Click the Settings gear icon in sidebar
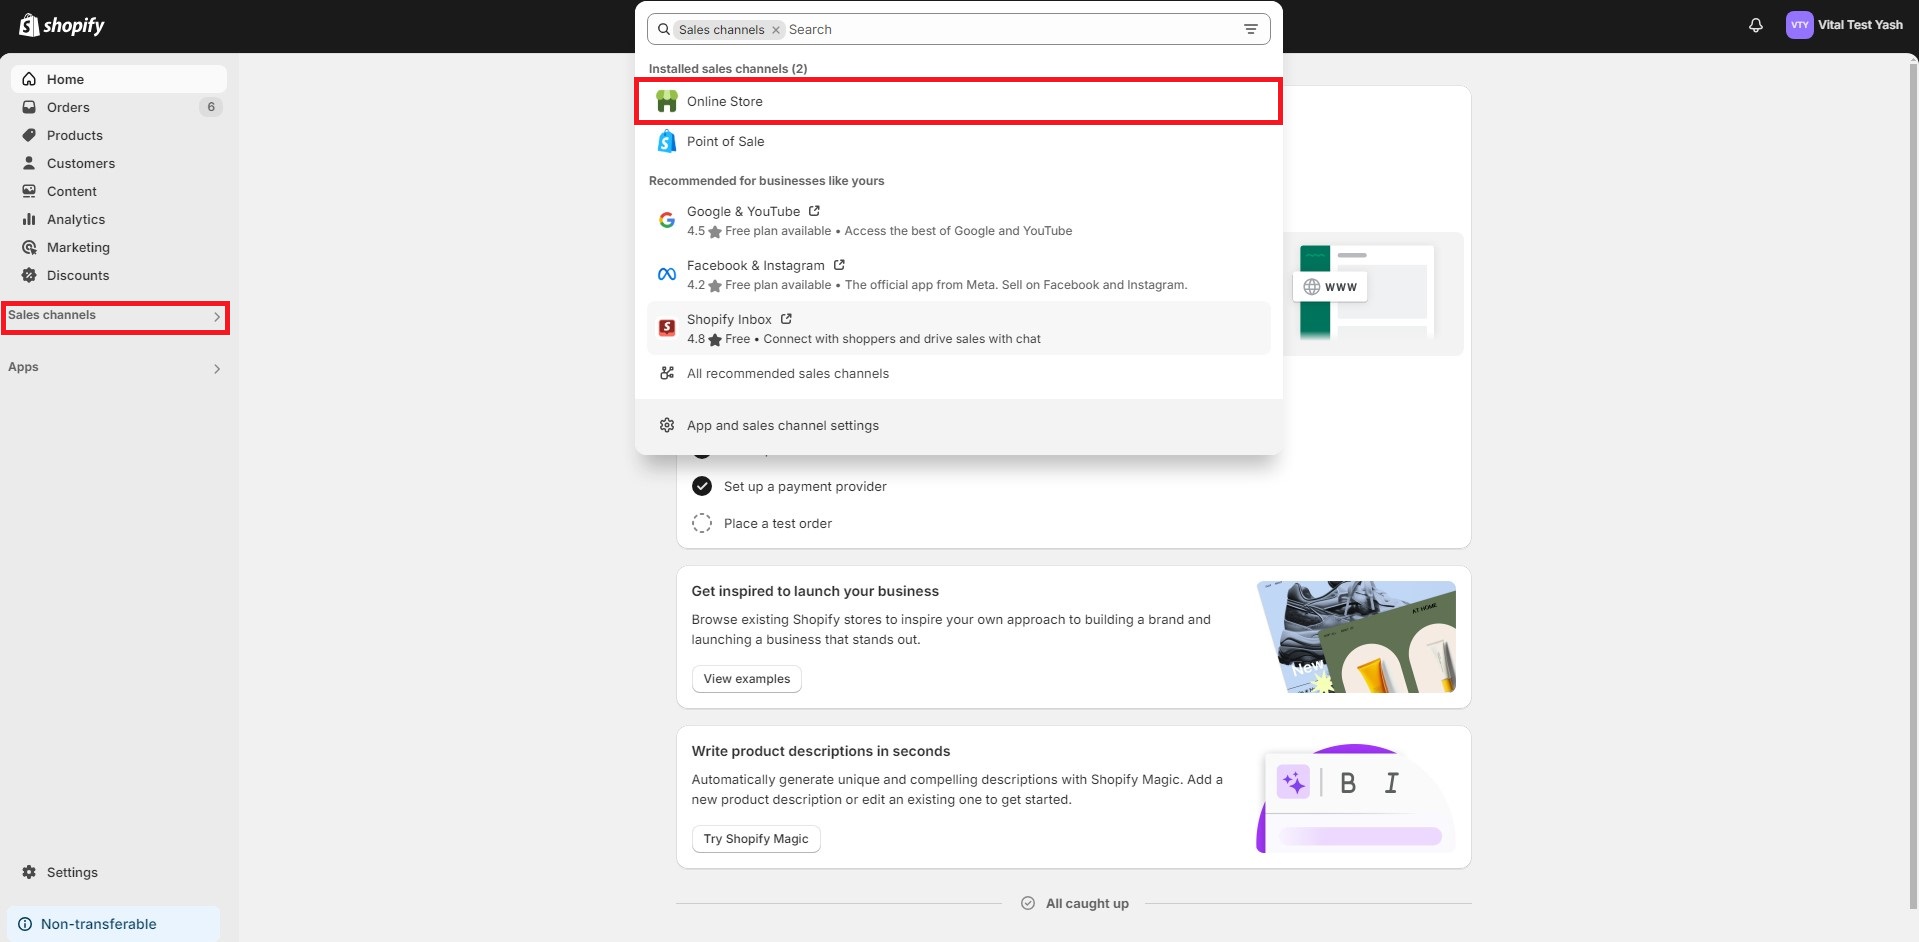The width and height of the screenshot is (1919, 942). (x=29, y=872)
